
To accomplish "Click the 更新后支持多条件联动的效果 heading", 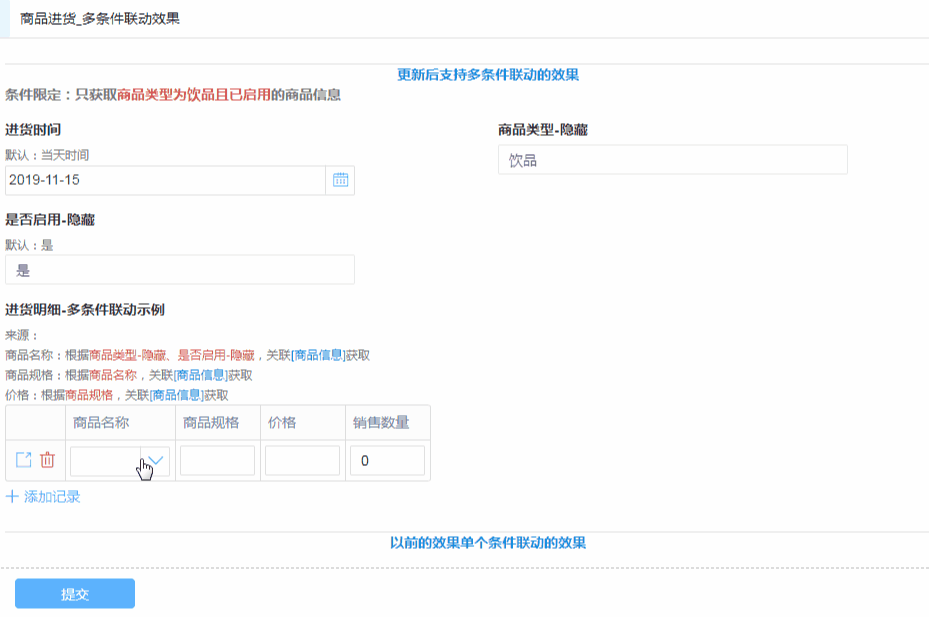I will pyautogui.click(x=488, y=74).
